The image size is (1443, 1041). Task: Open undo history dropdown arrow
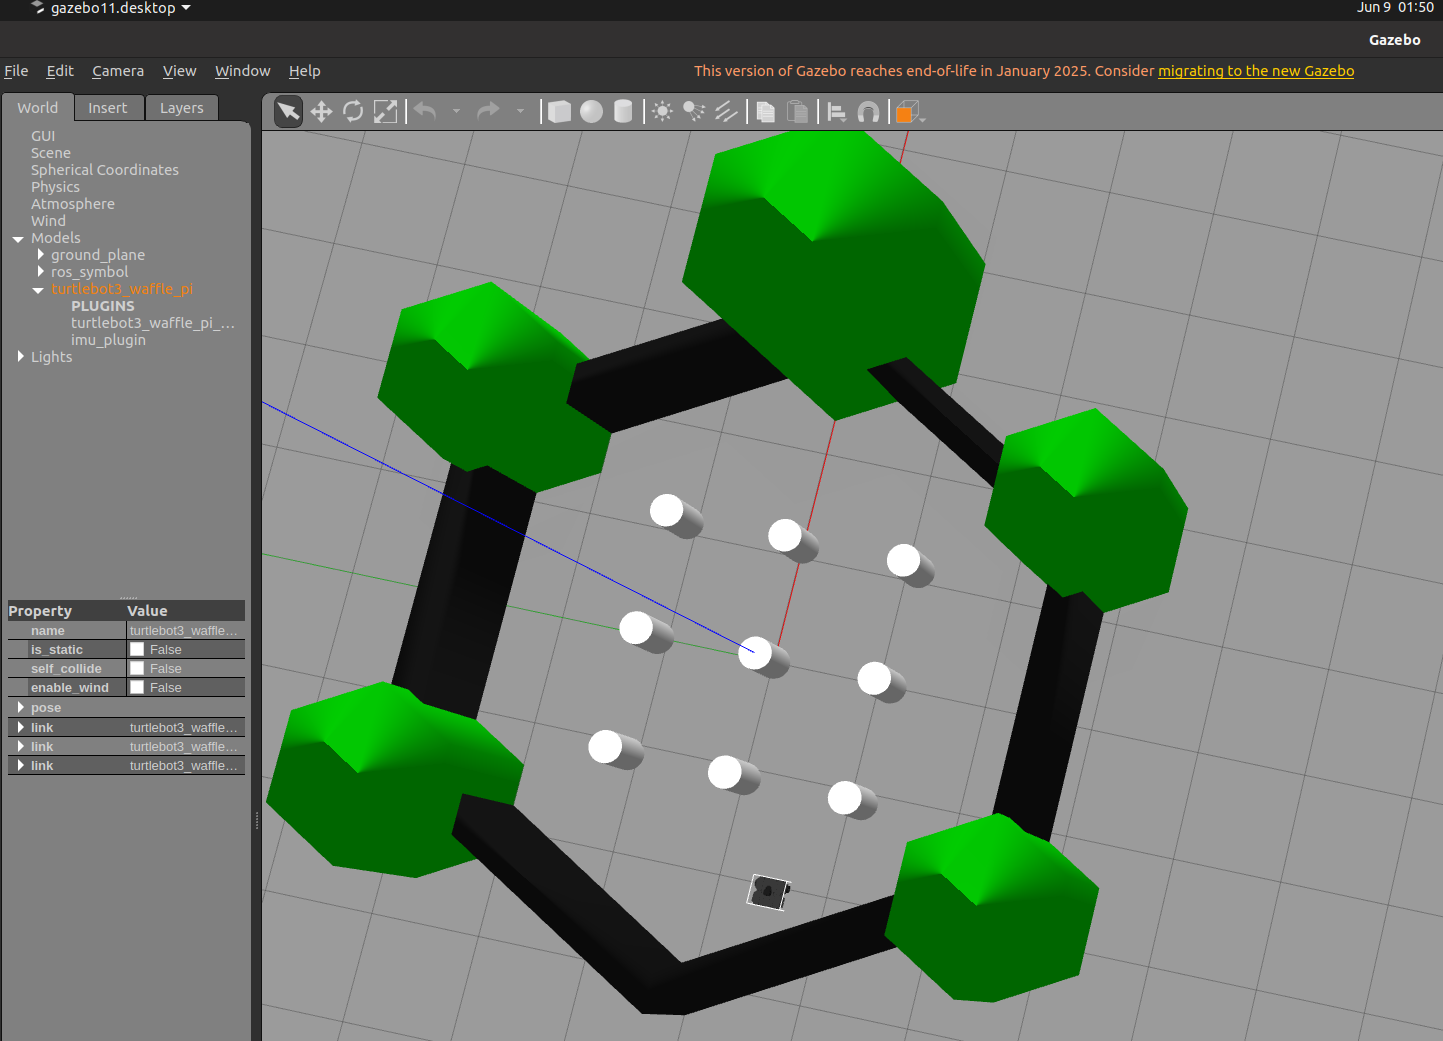[456, 111]
